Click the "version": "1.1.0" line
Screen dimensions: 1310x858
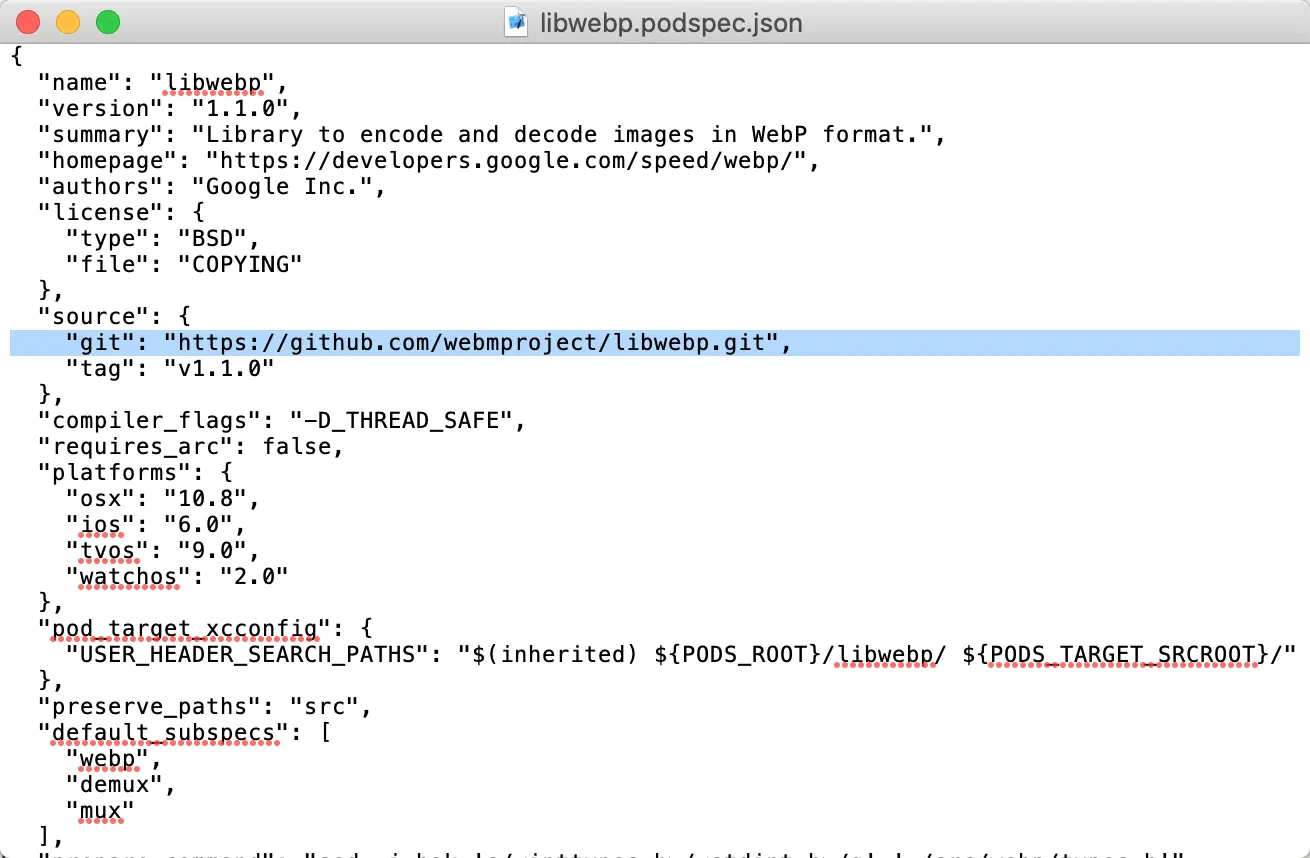tap(170, 108)
